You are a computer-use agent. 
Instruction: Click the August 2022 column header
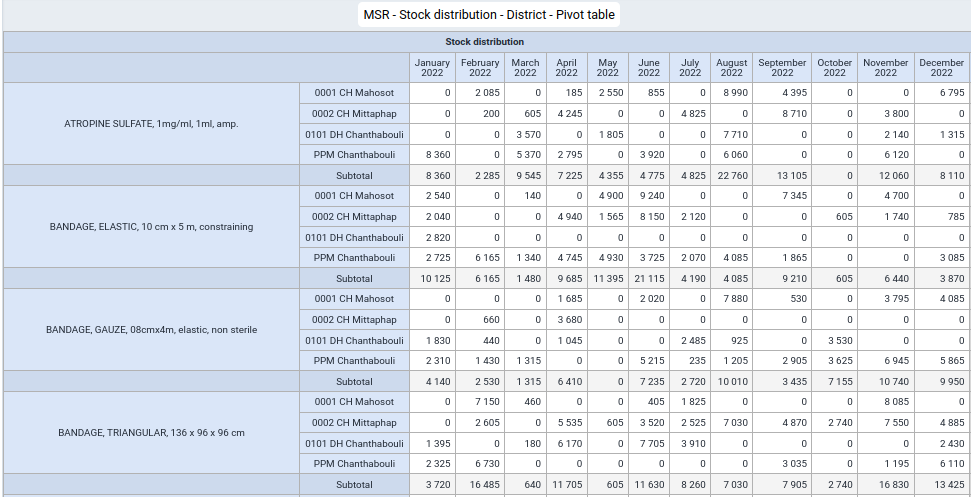coord(731,67)
